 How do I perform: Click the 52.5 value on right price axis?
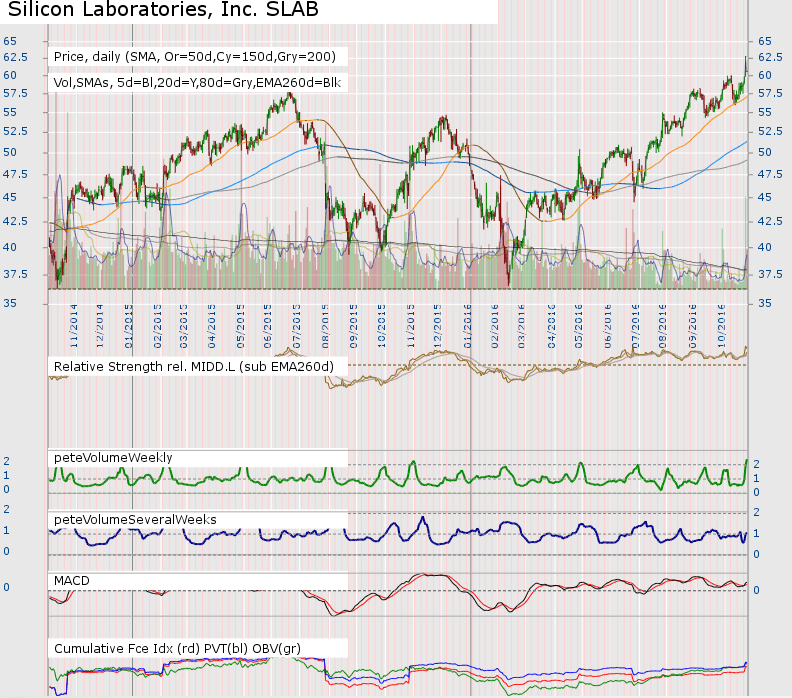pyautogui.click(x=770, y=131)
